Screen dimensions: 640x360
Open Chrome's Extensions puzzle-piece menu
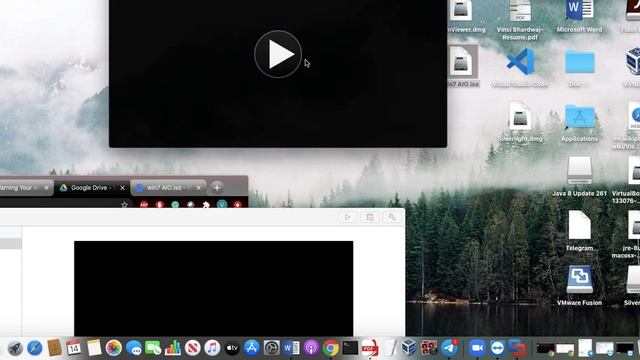click(206, 204)
